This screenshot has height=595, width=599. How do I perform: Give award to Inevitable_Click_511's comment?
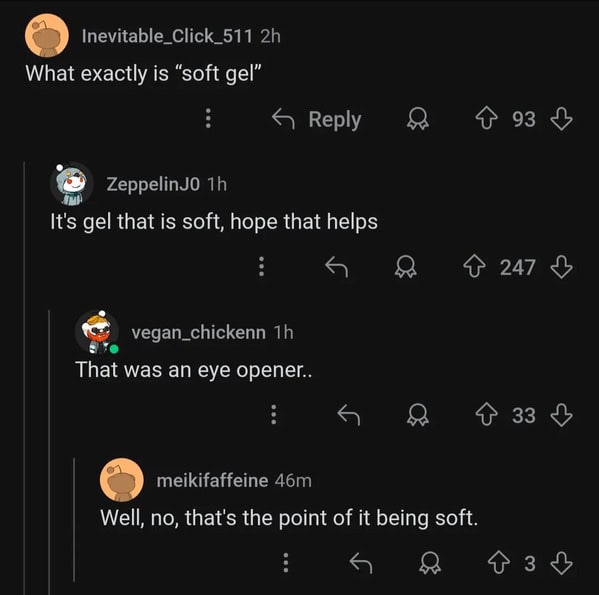click(418, 119)
